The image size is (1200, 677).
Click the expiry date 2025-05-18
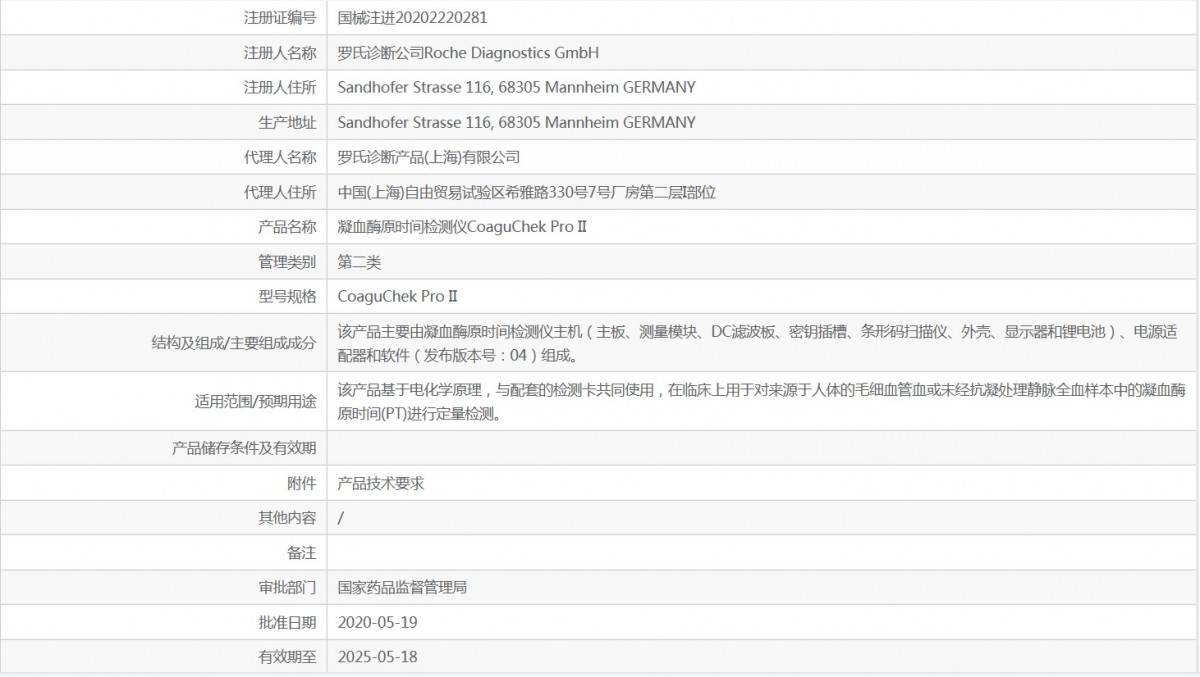click(x=377, y=657)
